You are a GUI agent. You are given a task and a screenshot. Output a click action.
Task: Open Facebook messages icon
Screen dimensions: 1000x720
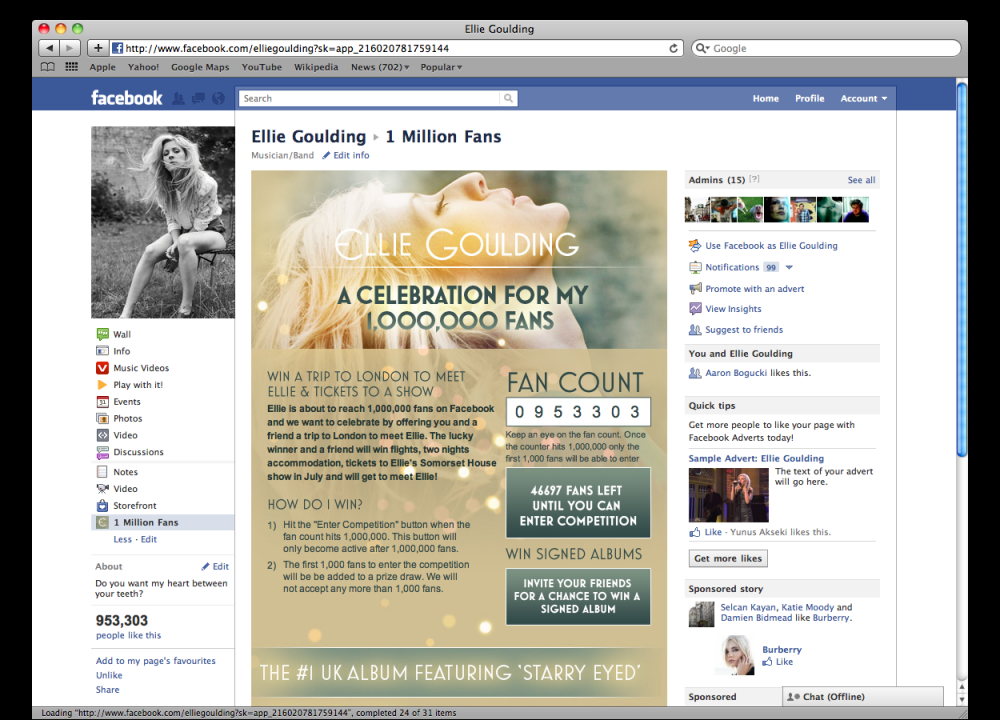coord(198,98)
